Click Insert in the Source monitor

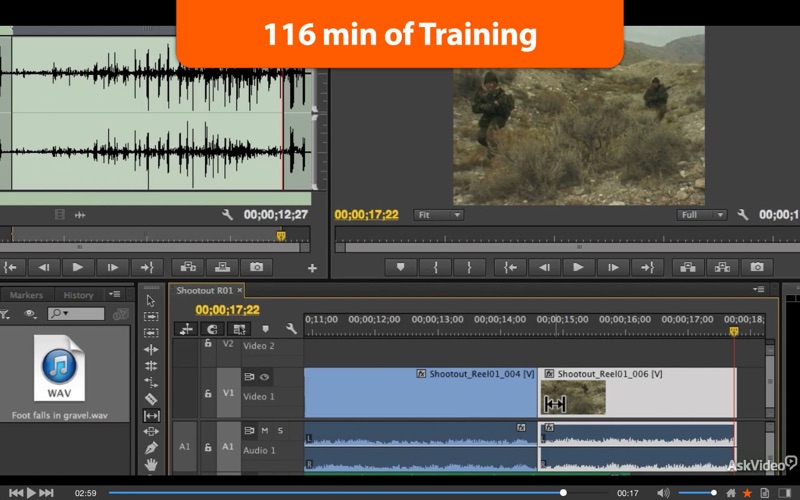coord(188,267)
